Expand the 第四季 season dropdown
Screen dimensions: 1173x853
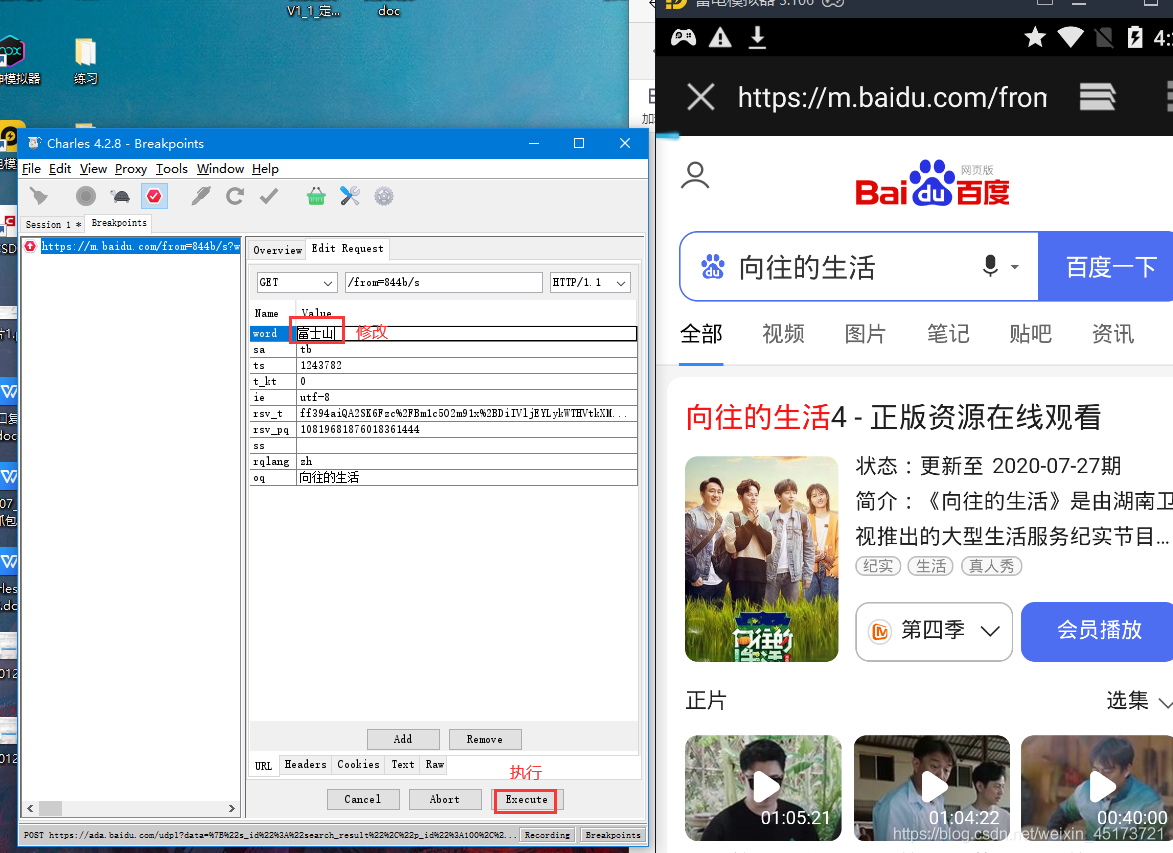(933, 632)
